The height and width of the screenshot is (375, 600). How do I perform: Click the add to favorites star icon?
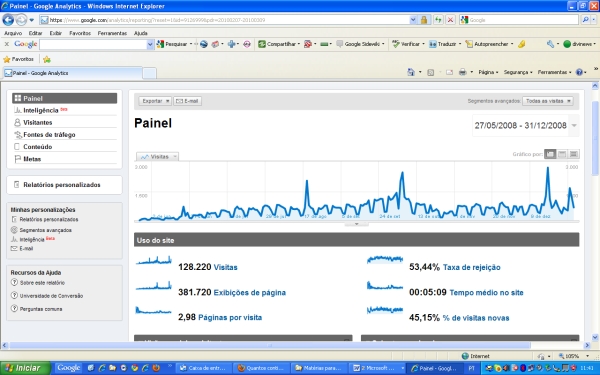[47, 59]
